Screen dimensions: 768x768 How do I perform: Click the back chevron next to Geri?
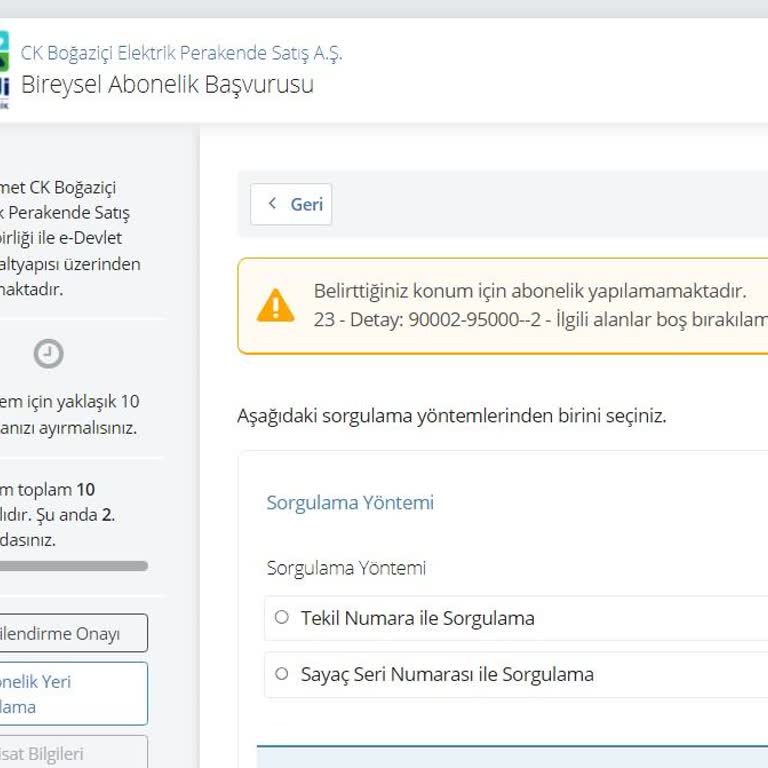(272, 203)
